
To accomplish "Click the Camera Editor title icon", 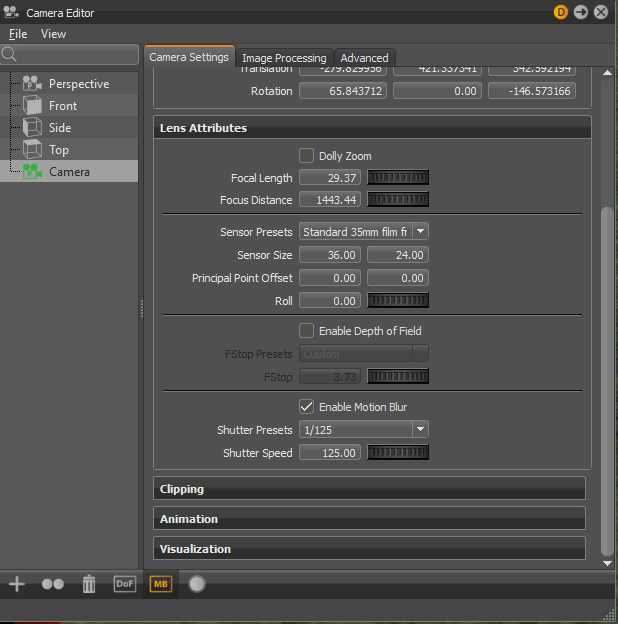I will tap(11, 12).
